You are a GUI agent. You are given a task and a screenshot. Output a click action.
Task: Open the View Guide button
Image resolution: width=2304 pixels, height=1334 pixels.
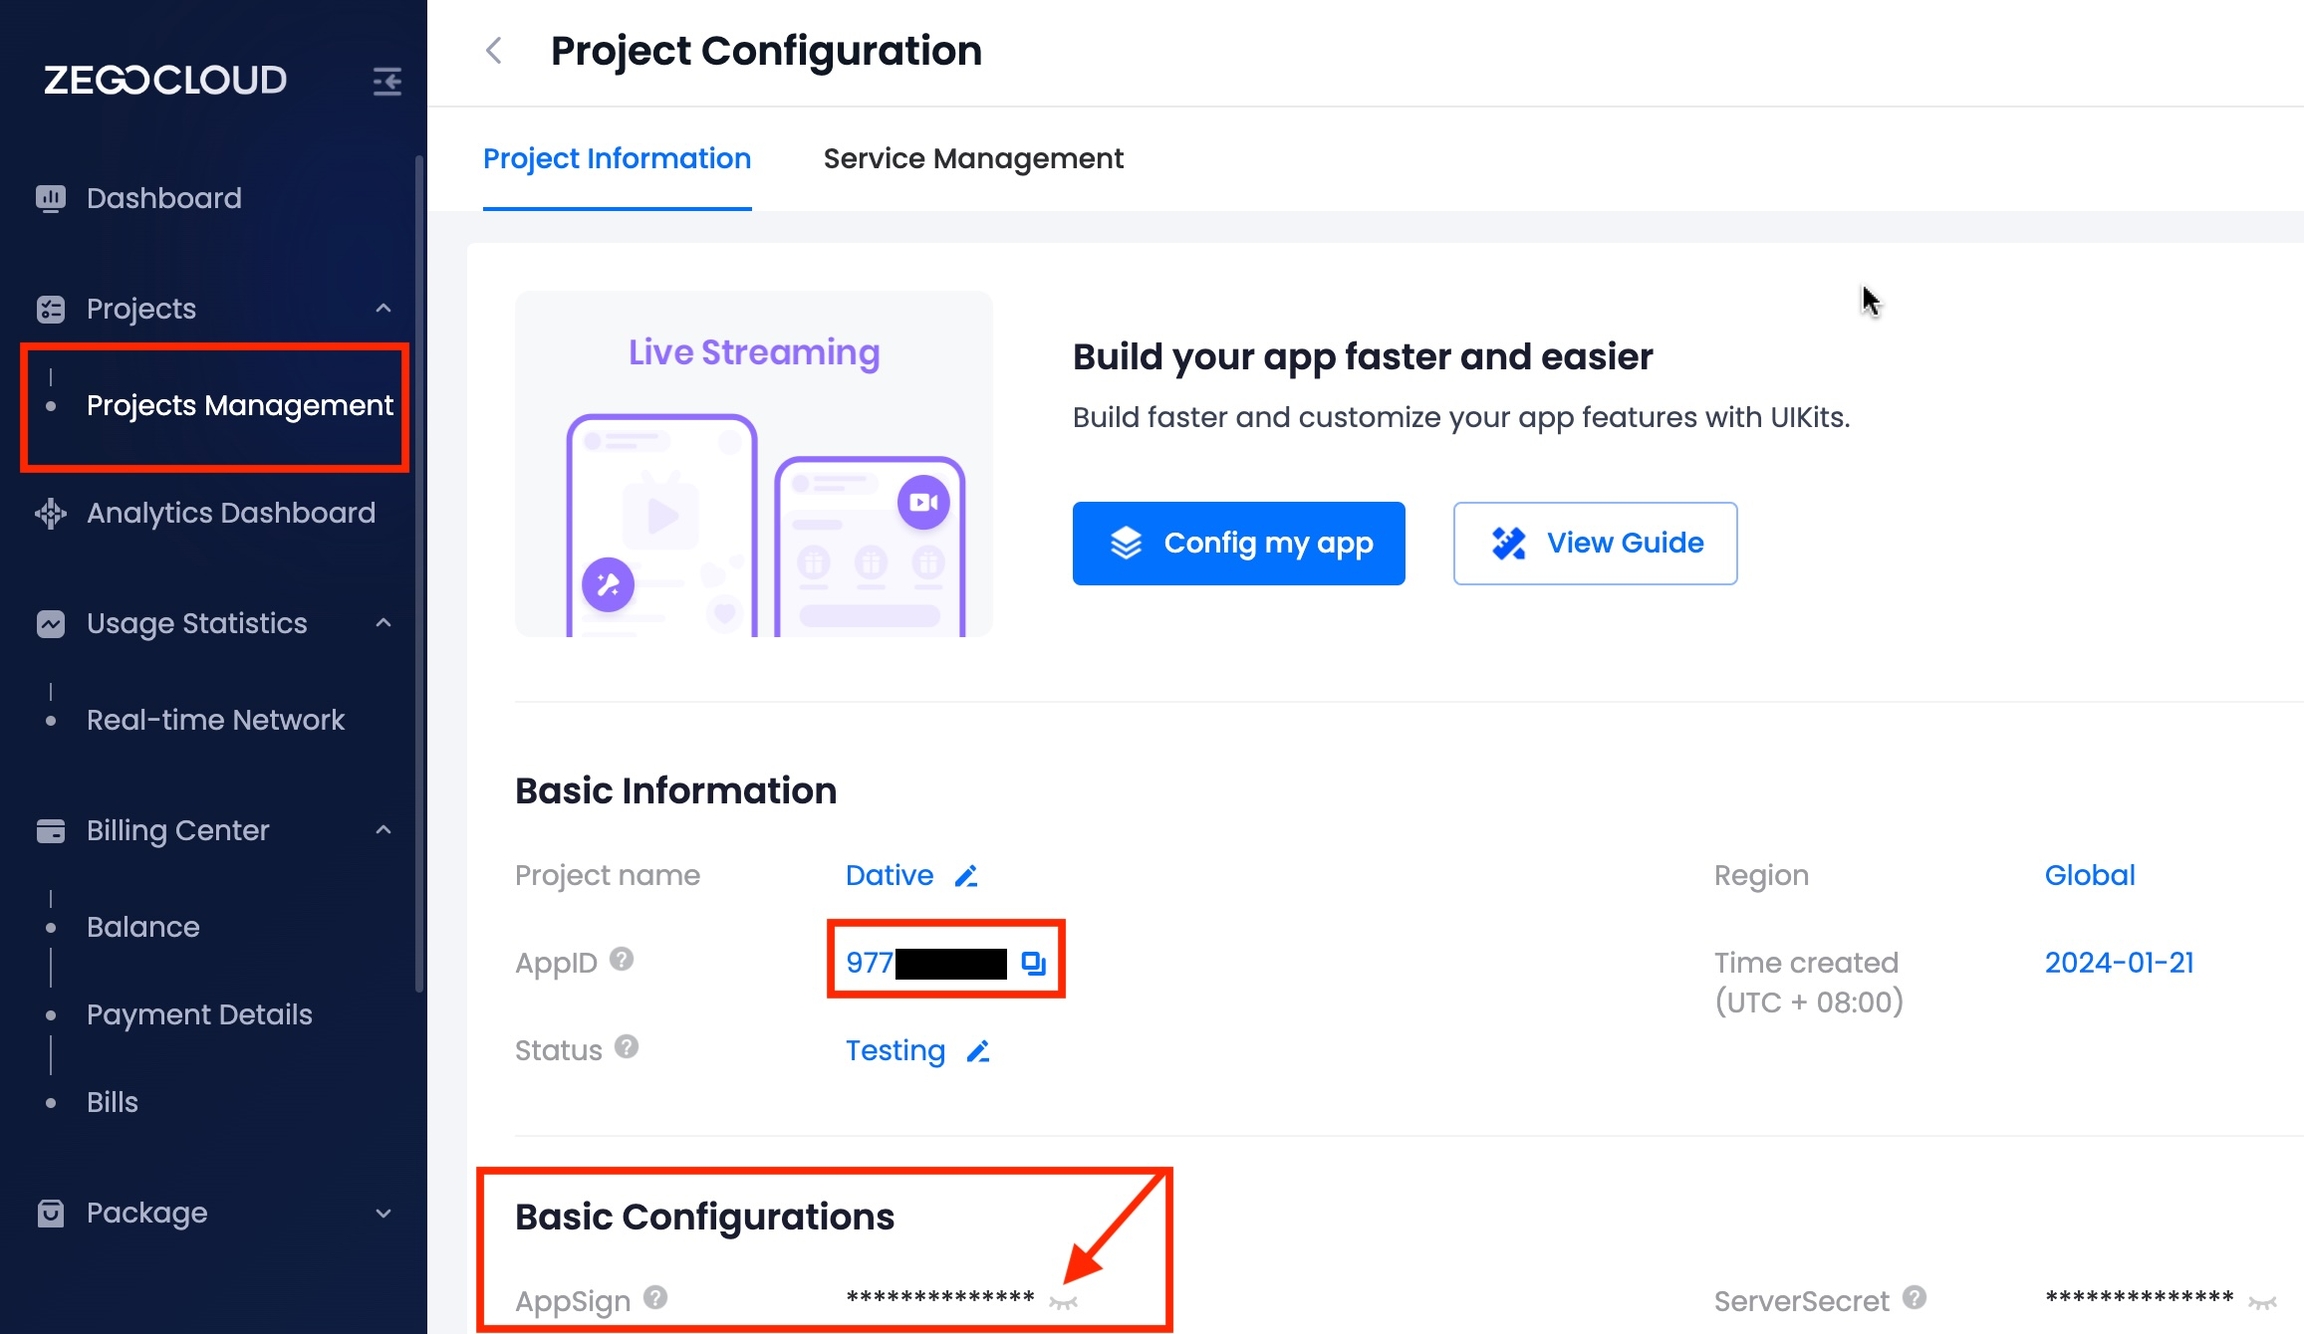[x=1595, y=543]
